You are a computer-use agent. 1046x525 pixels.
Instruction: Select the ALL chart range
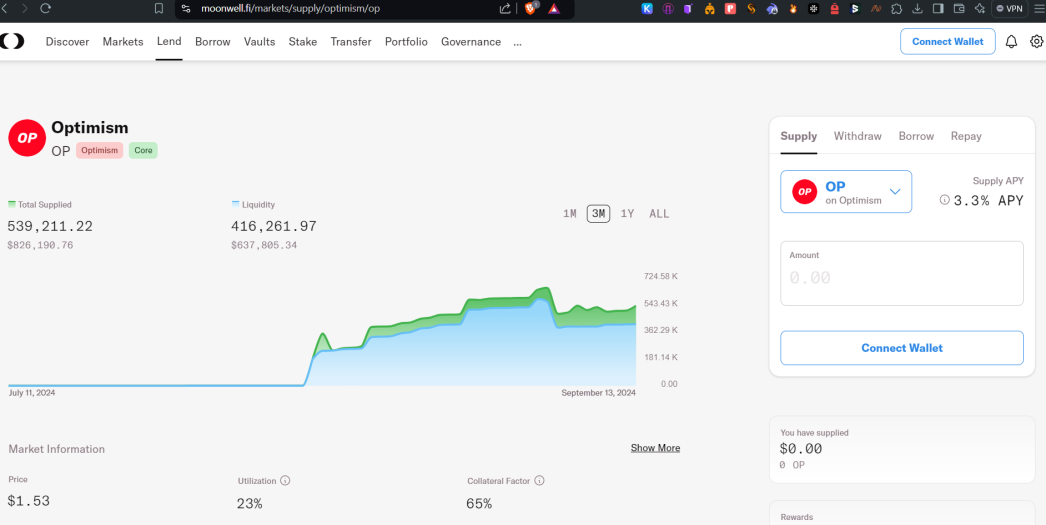(659, 213)
